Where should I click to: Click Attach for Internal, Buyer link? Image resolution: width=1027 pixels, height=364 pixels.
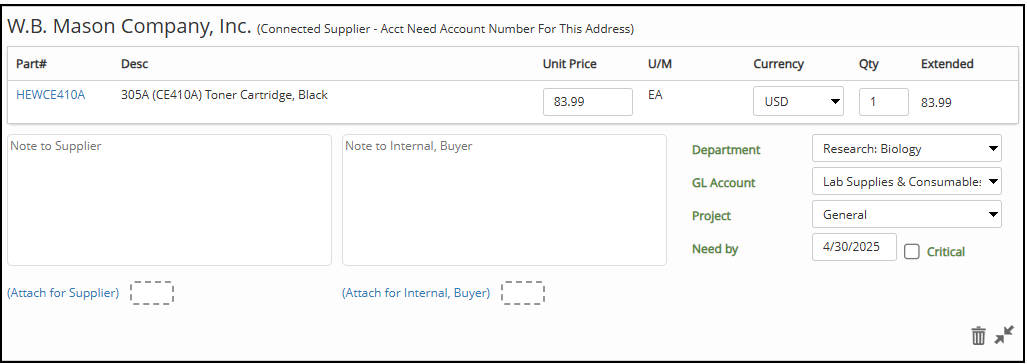[416, 293]
